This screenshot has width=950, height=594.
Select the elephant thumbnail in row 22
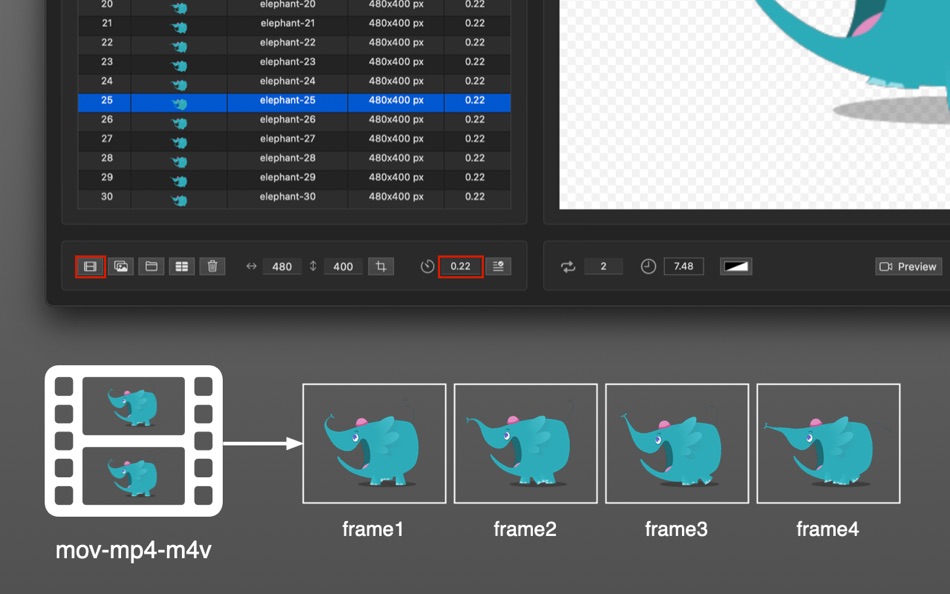pyautogui.click(x=179, y=46)
